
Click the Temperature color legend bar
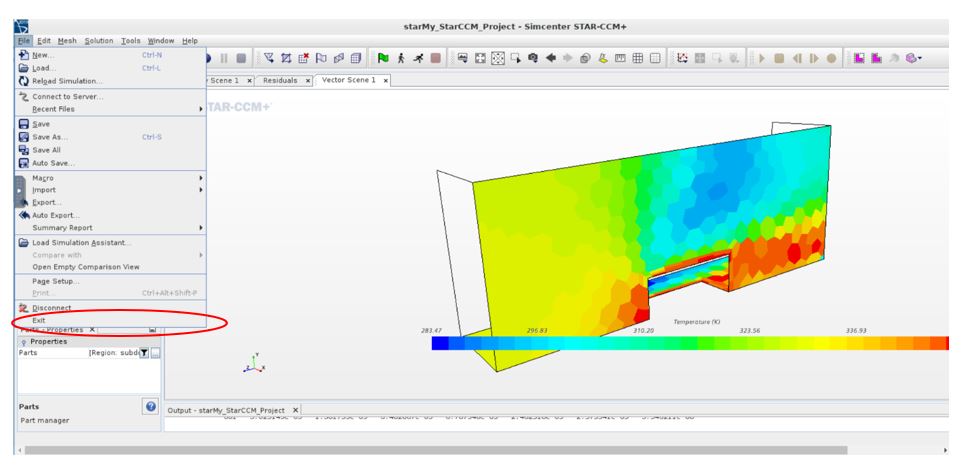pos(690,343)
